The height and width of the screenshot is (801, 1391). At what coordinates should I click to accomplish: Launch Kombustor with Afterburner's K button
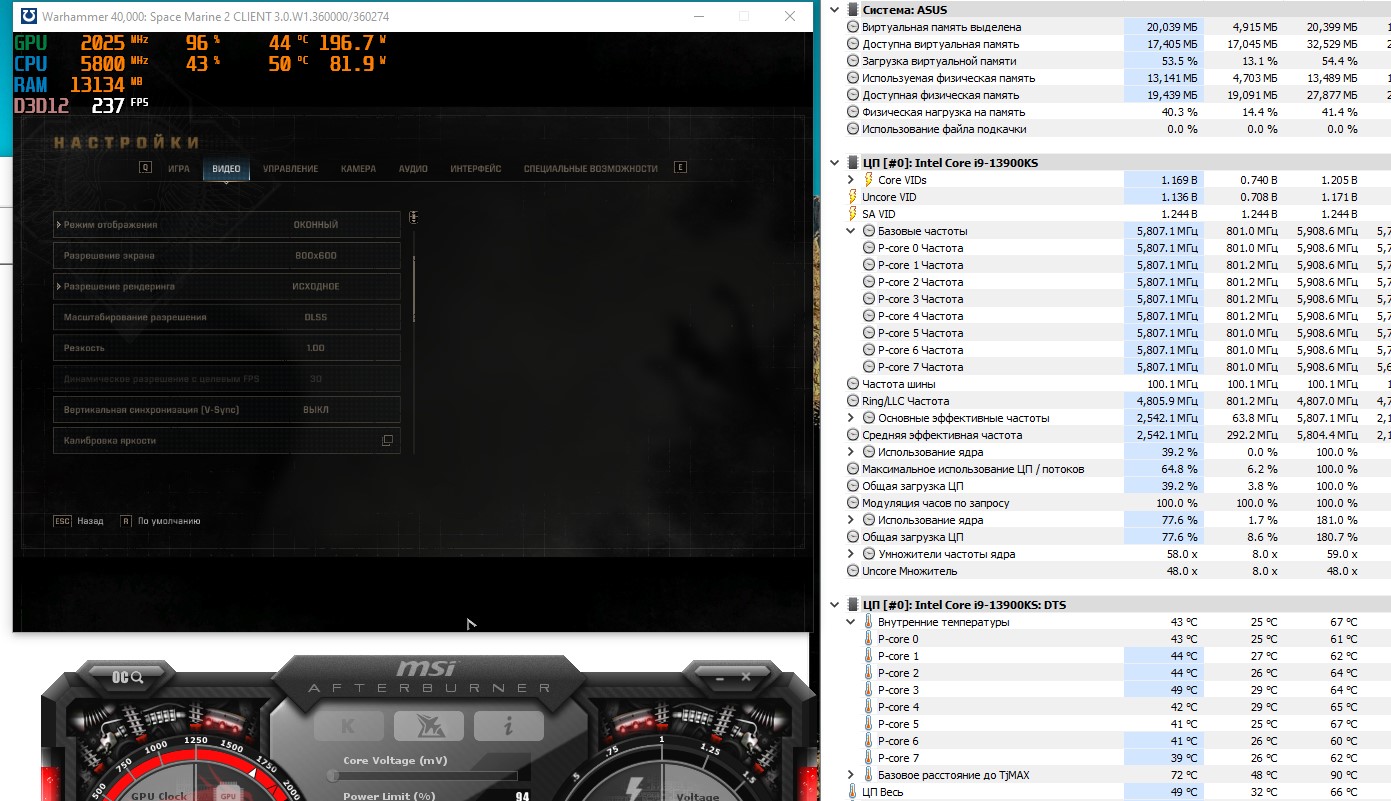point(348,726)
